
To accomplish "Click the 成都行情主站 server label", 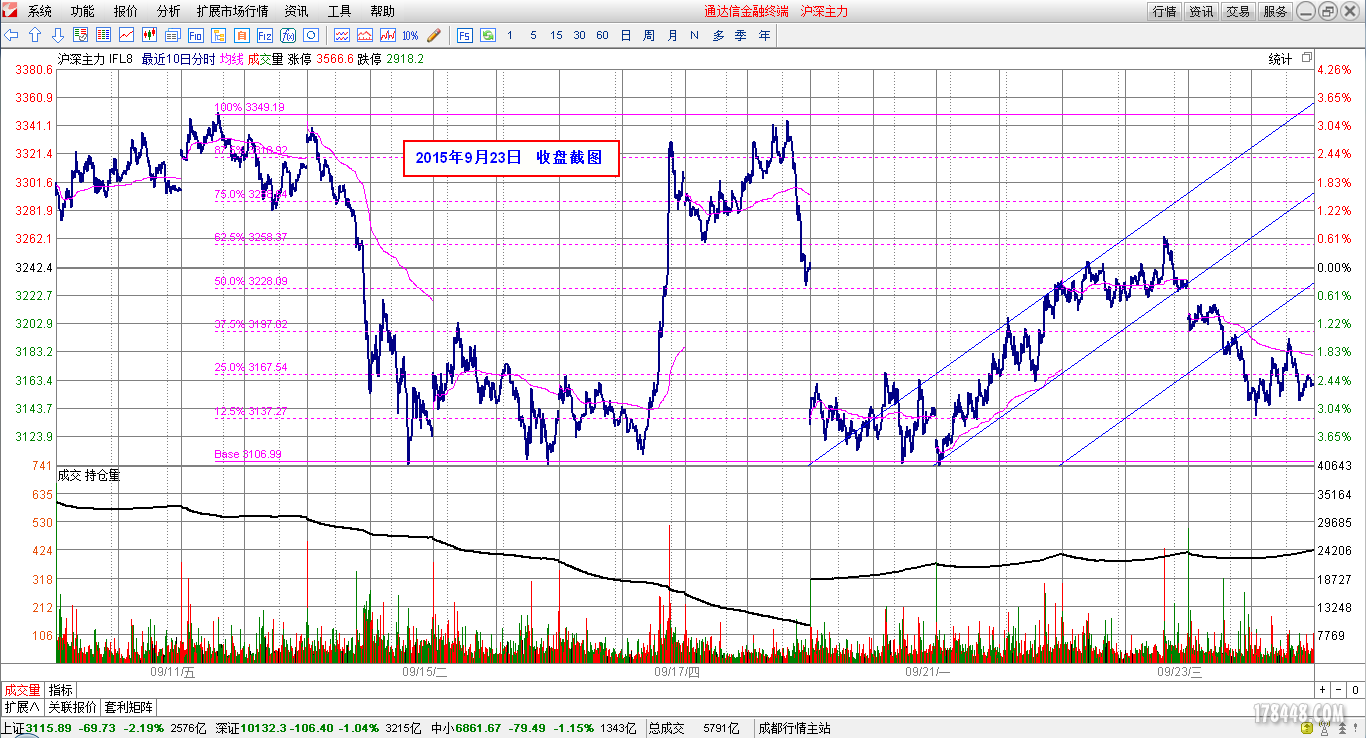I will pyautogui.click(x=794, y=728).
